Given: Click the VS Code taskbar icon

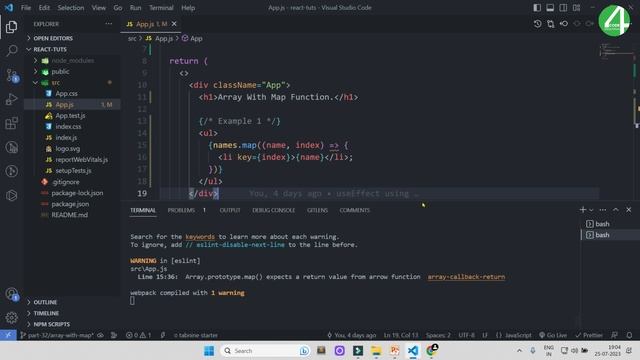Looking at the screenshot, I should pyautogui.click(x=413, y=351).
